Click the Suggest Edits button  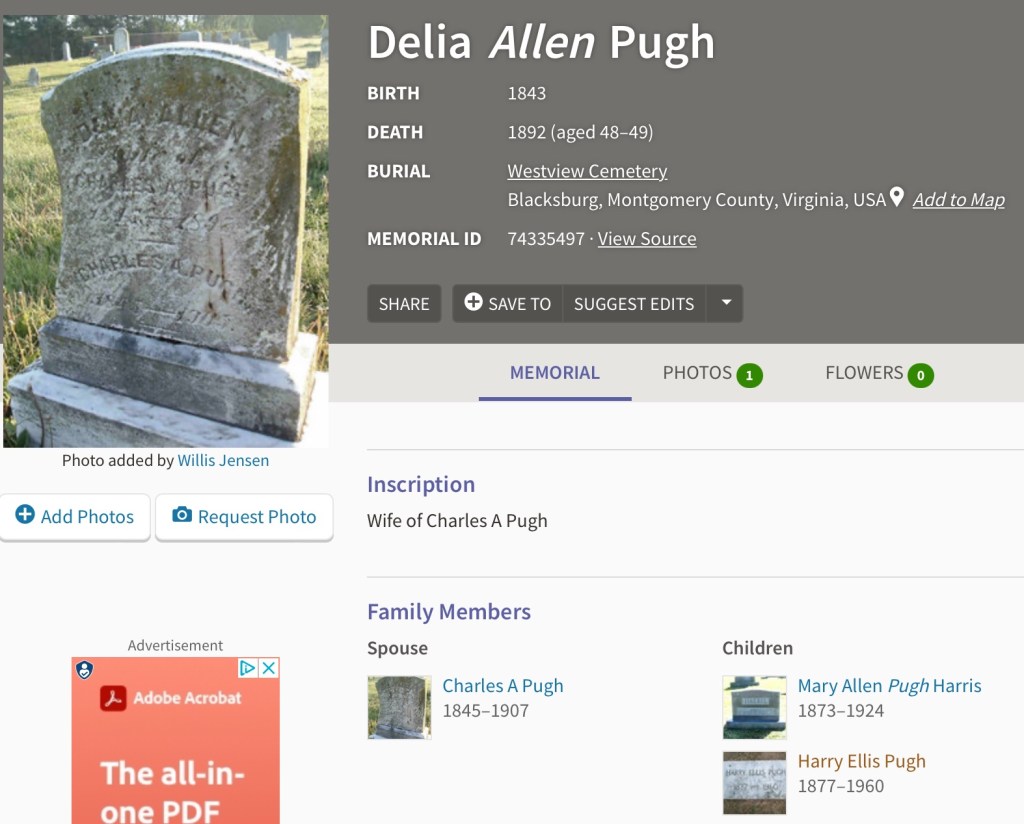[634, 304]
